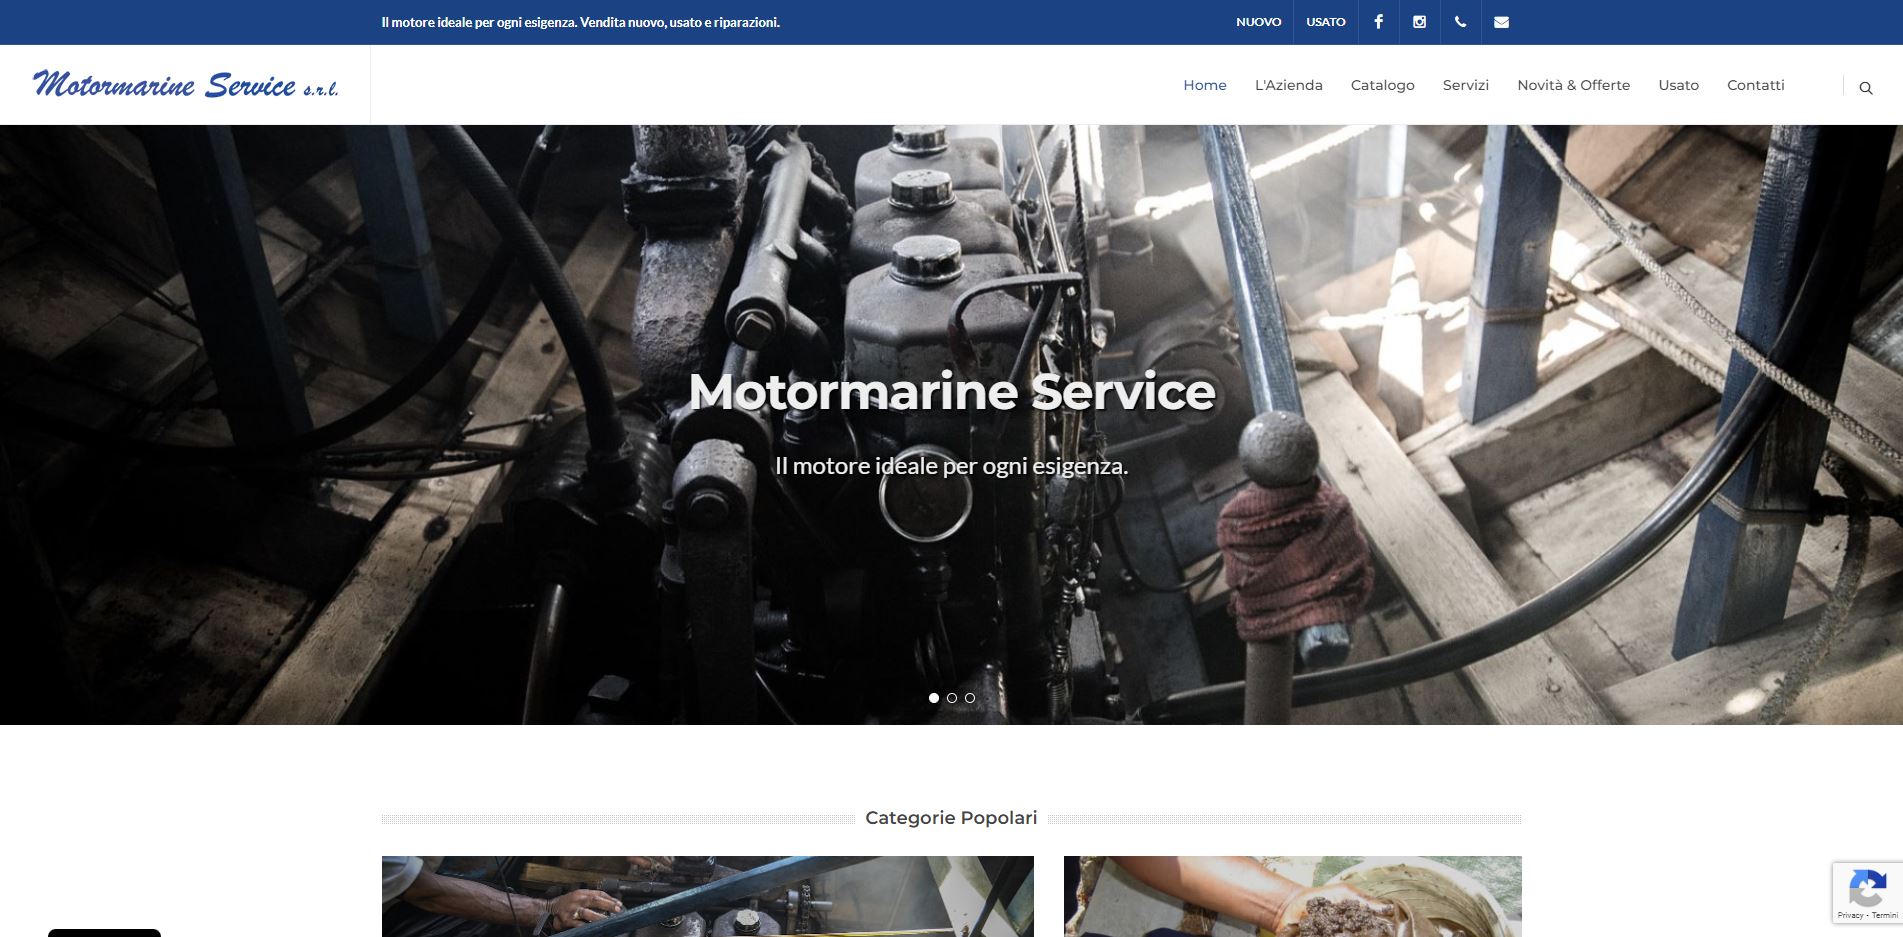
Task: Activate the first carousel indicator dot
Action: (x=934, y=698)
